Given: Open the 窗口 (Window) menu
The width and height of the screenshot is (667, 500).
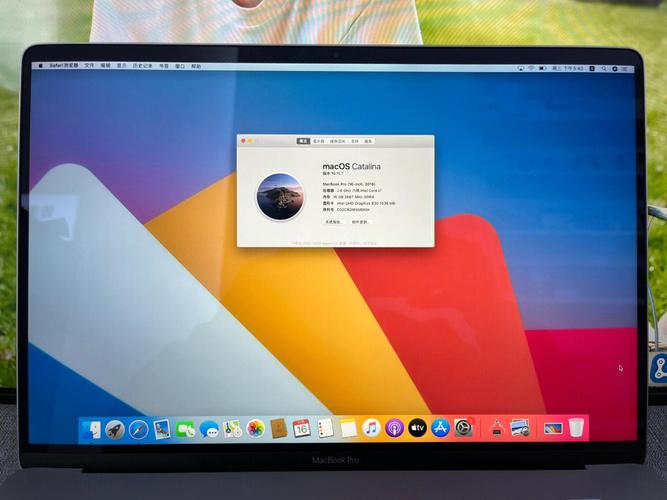Looking at the screenshot, I should tap(180, 66).
